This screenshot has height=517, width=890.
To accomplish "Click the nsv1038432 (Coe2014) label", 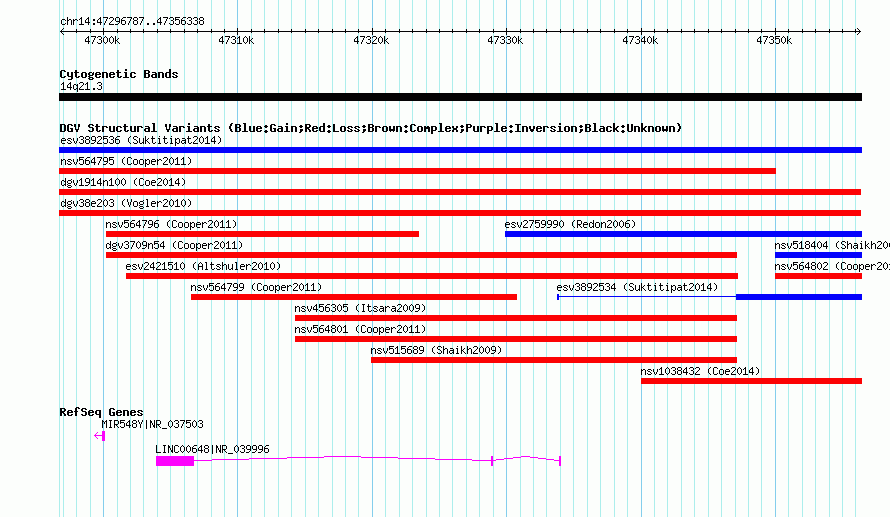I will pyautogui.click(x=700, y=371).
